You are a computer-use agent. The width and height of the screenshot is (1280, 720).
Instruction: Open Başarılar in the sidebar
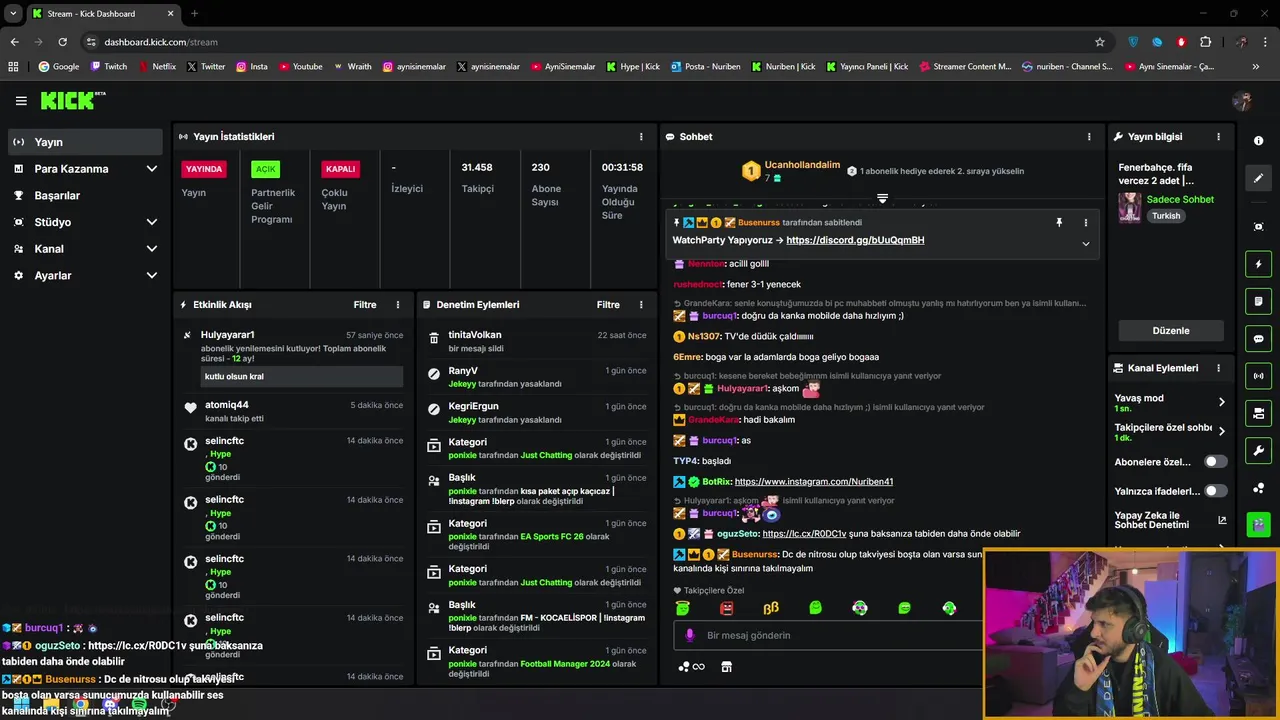pyautogui.click(x=85, y=195)
